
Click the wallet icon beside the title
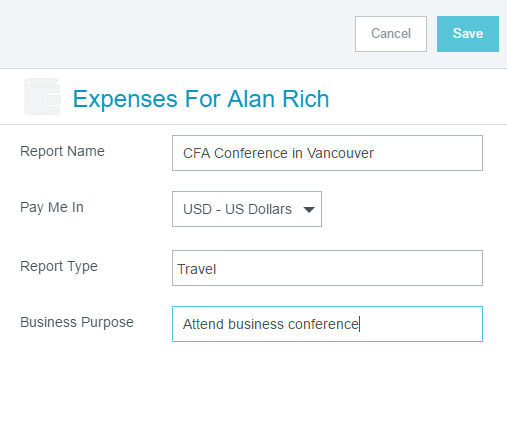pyautogui.click(x=42, y=97)
